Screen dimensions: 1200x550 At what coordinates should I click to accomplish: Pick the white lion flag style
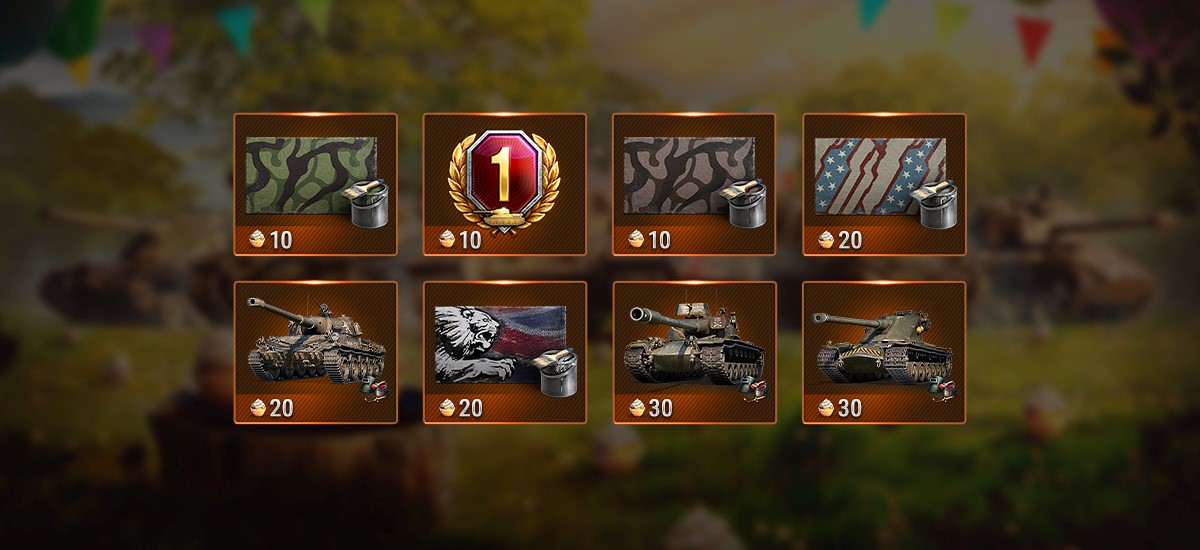coord(505,352)
